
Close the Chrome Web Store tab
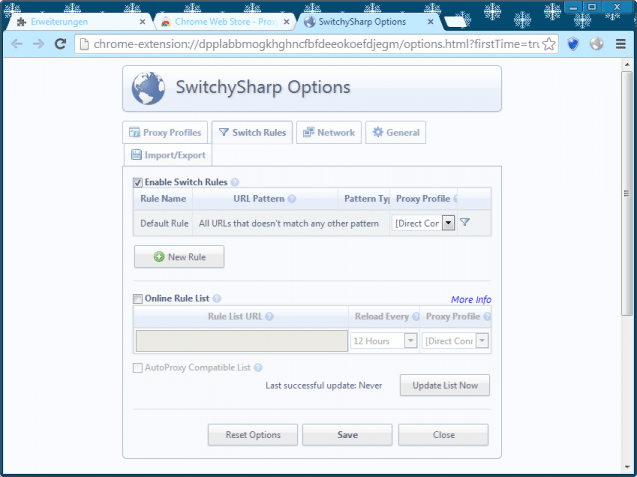point(286,22)
